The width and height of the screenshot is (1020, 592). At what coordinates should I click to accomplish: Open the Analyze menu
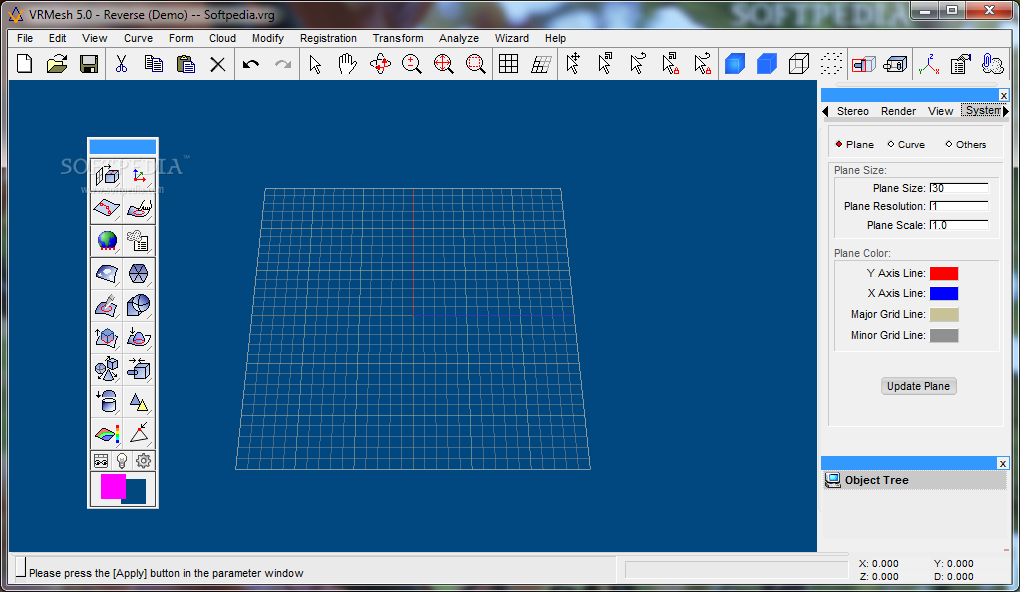tap(459, 38)
